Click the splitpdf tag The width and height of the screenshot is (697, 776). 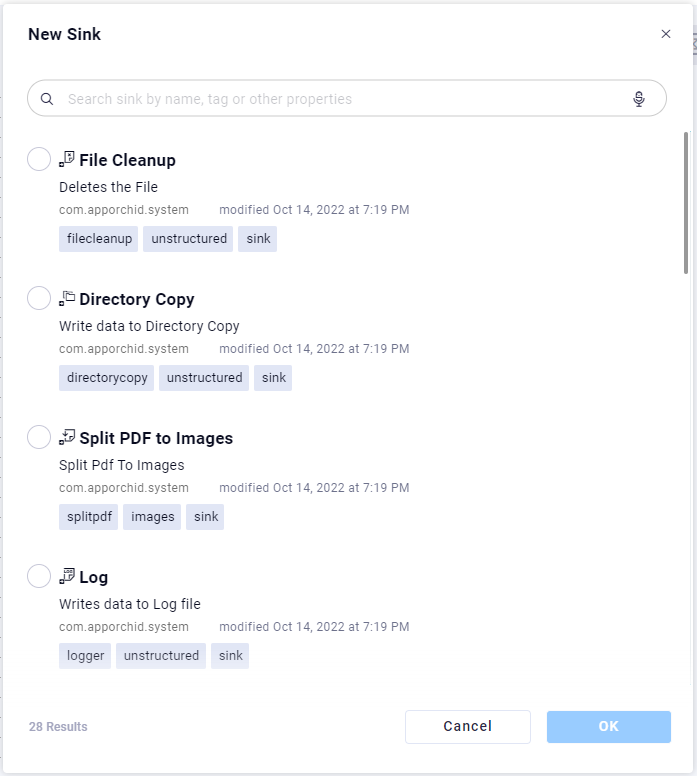89,517
